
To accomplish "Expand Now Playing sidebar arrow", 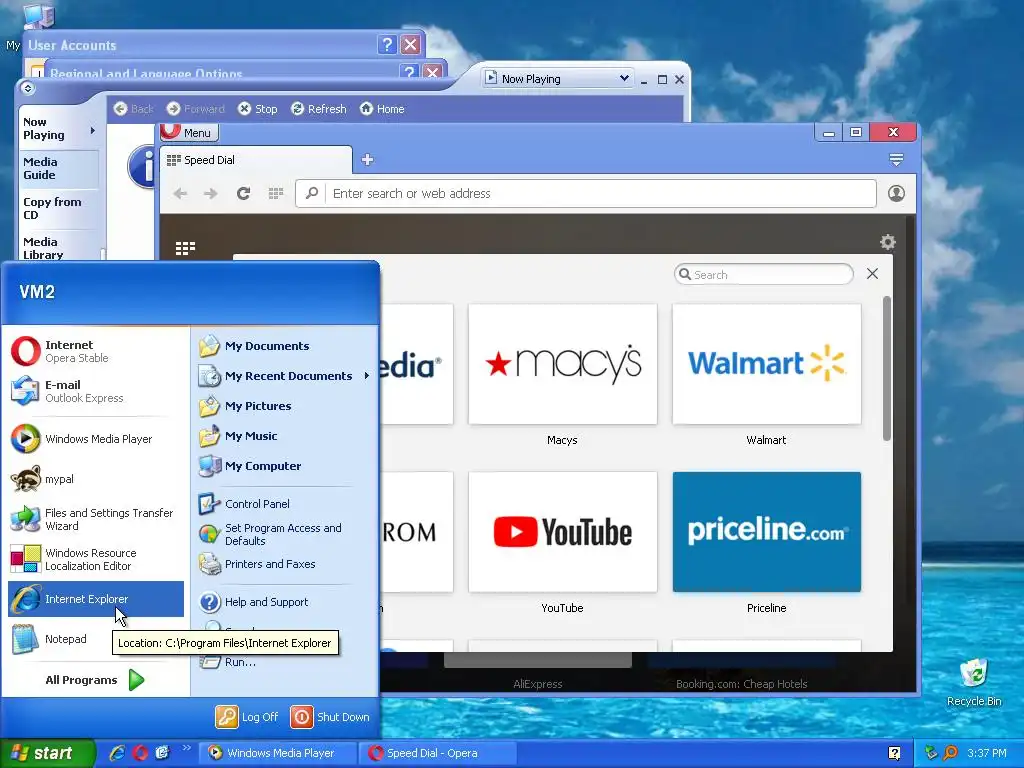I will click(93, 130).
